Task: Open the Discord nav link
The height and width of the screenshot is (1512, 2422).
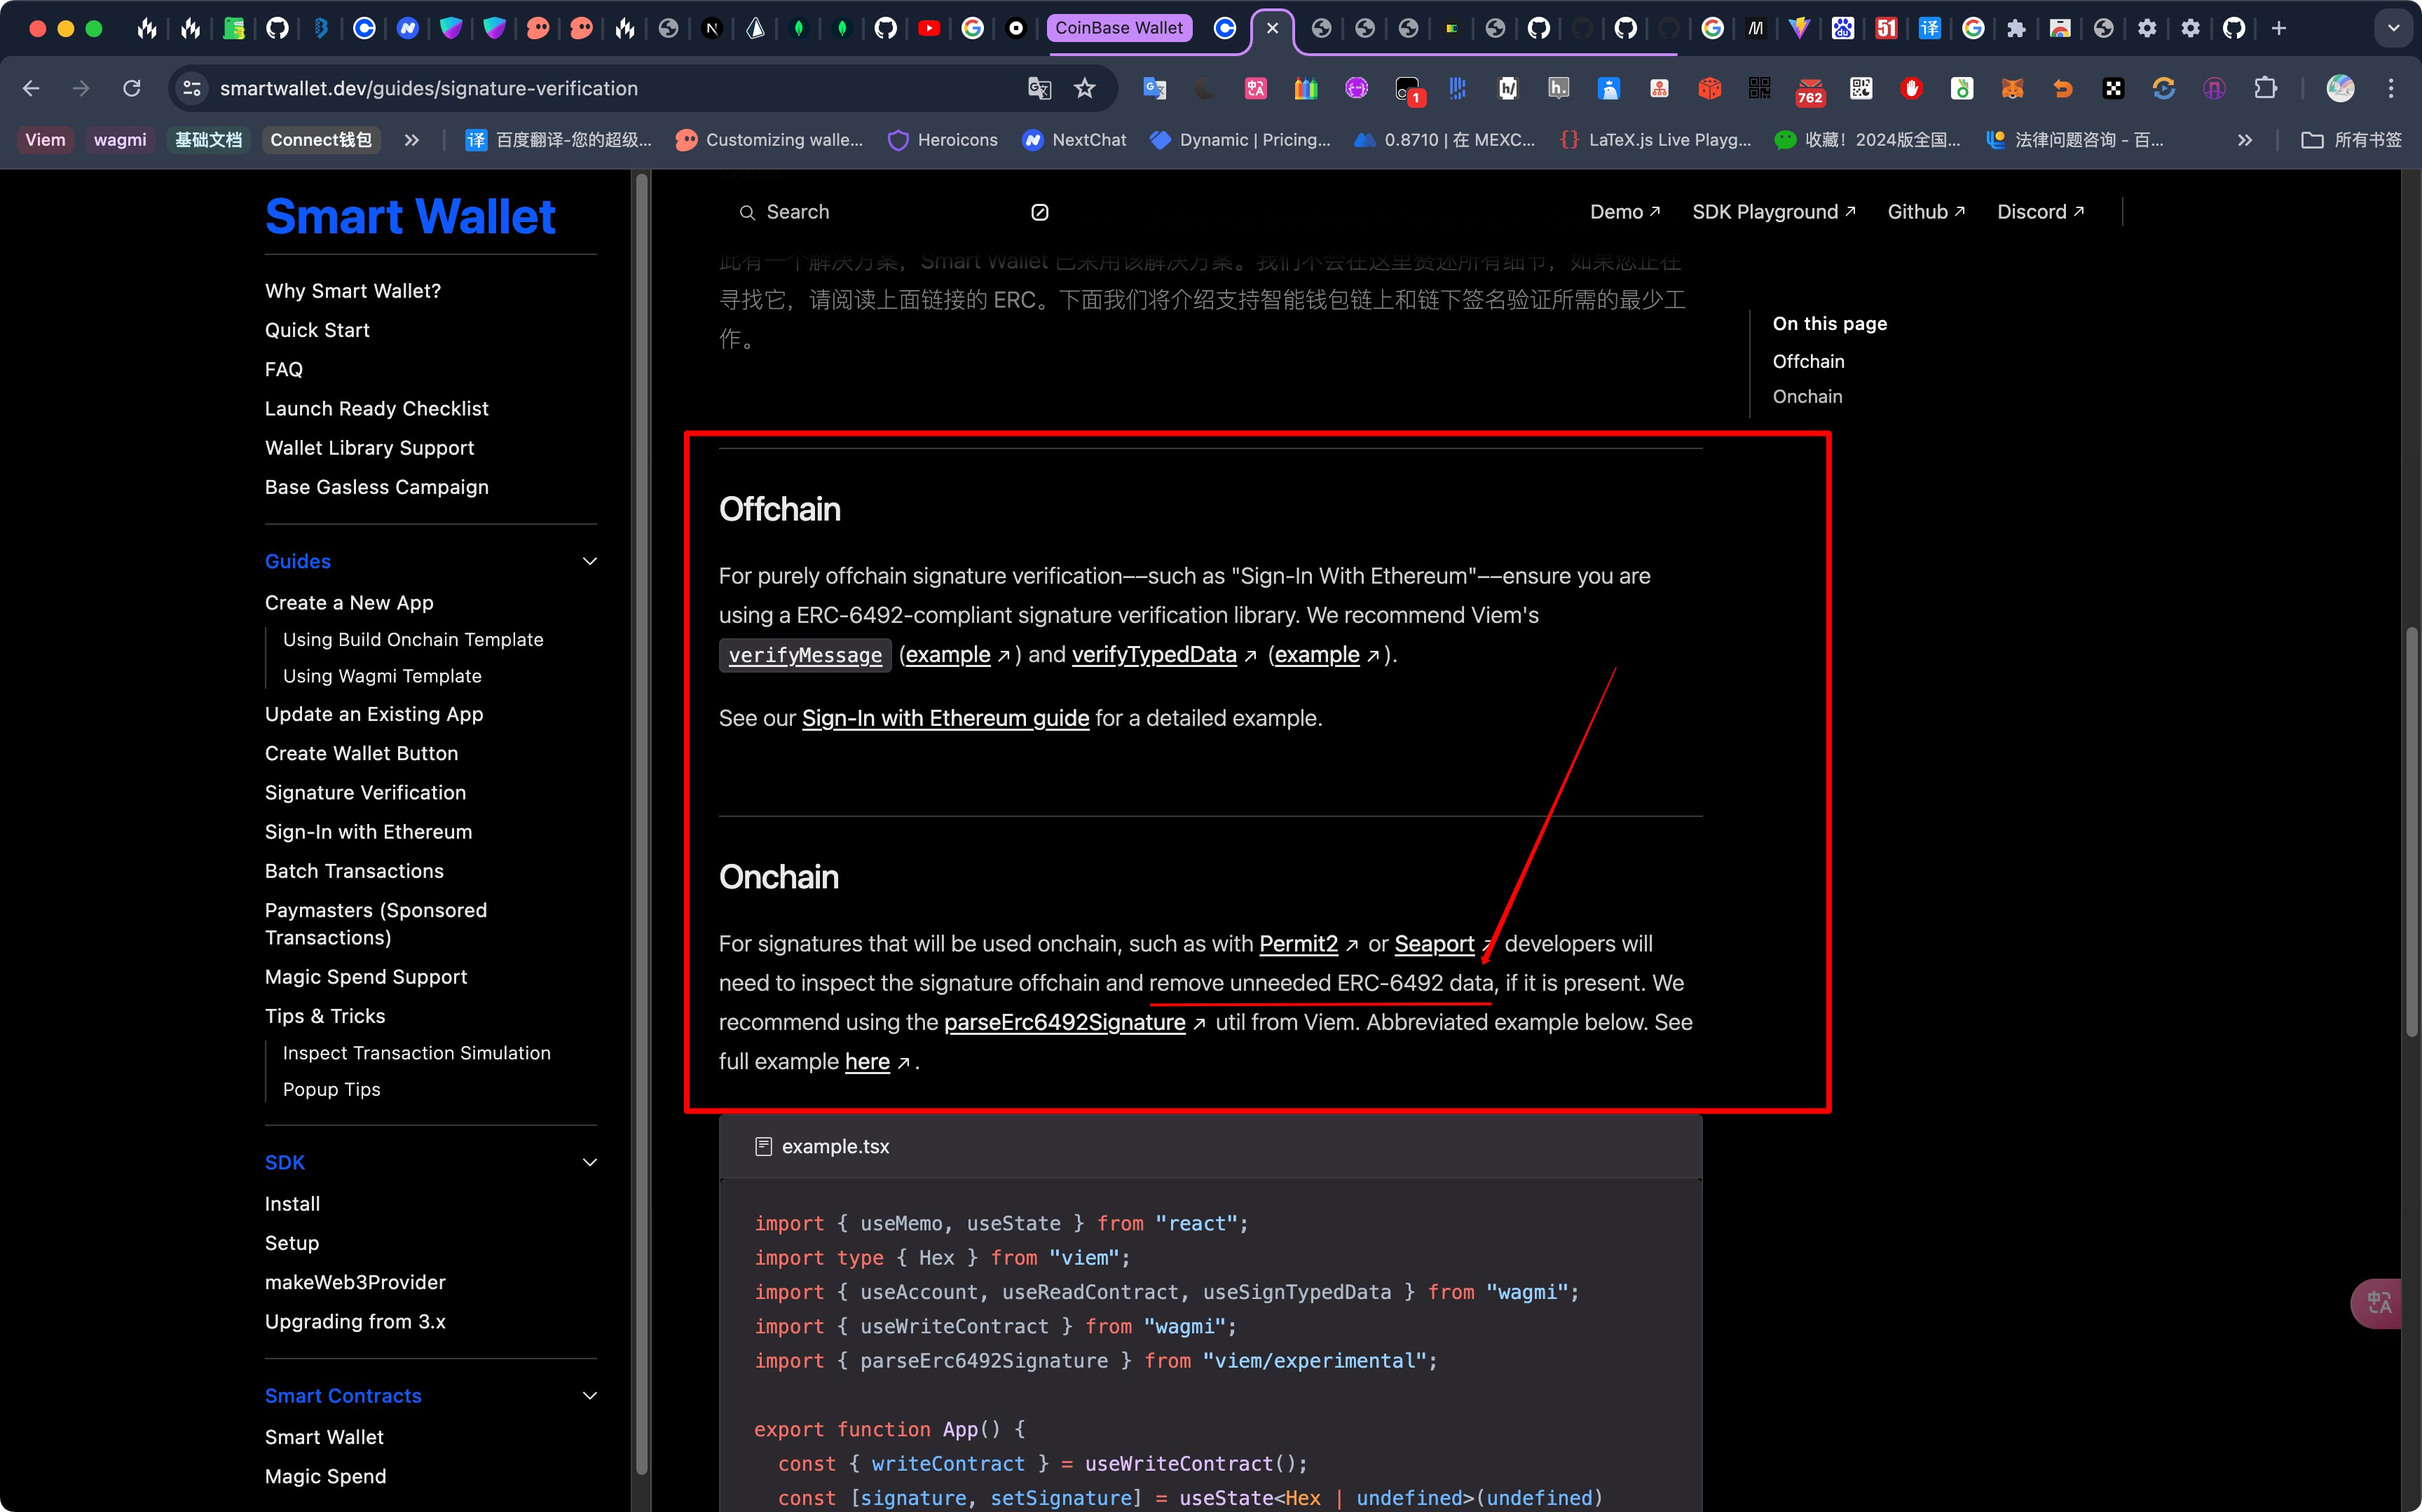Action: pos(2040,212)
